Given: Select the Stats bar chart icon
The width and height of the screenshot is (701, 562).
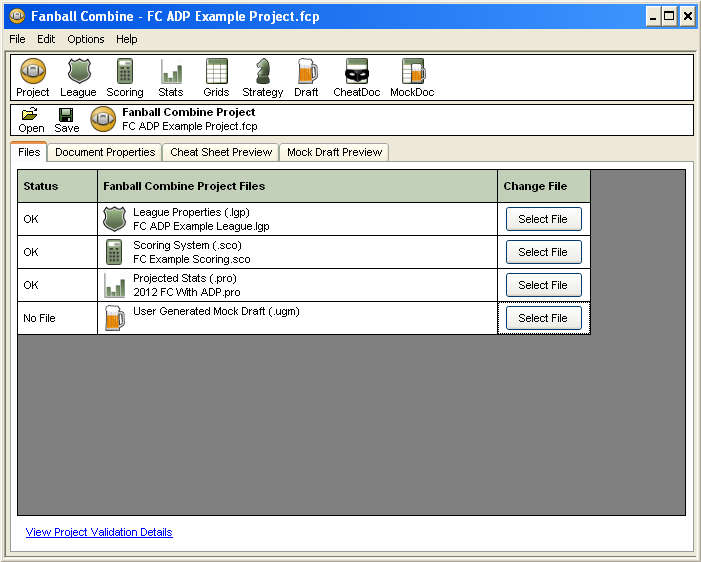Looking at the screenshot, I should click(x=171, y=77).
